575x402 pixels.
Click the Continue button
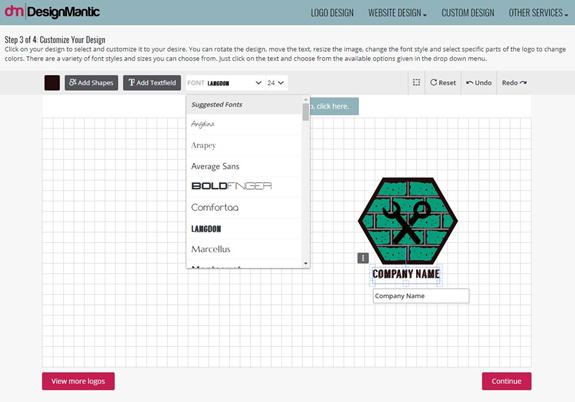(506, 381)
